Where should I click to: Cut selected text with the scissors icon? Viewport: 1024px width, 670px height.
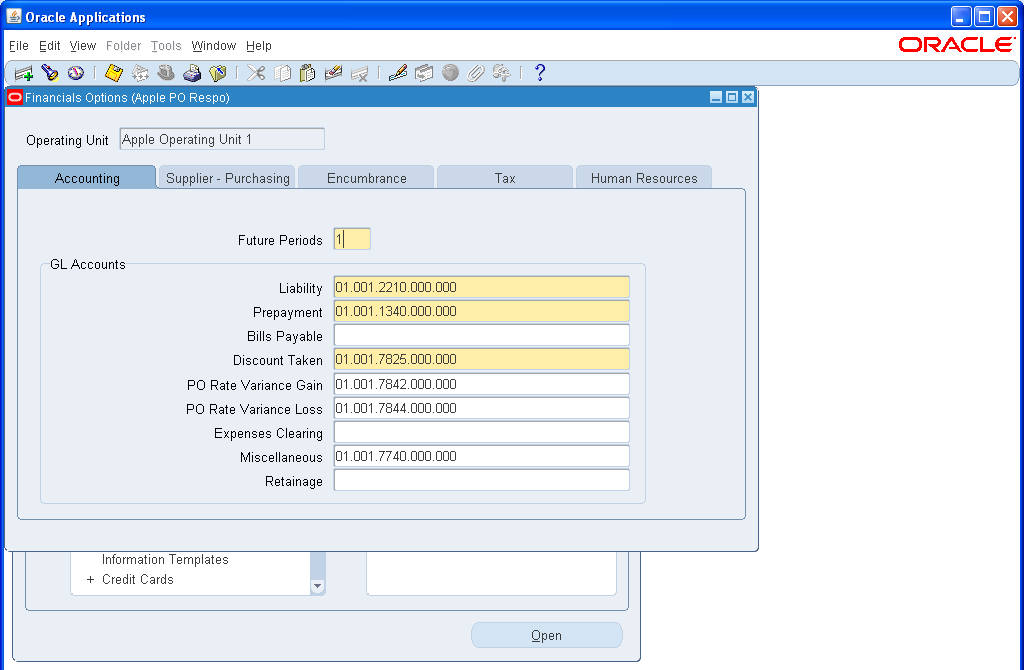tap(255, 72)
